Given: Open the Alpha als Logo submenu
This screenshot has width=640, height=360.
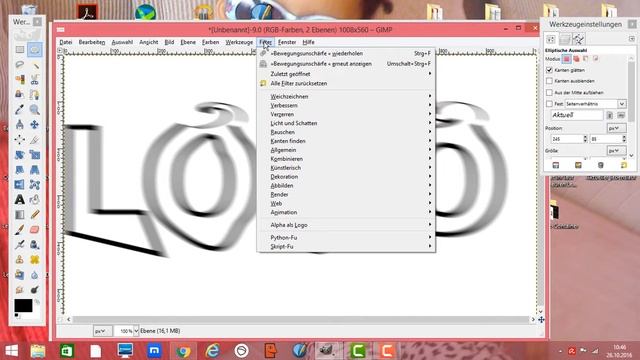Looking at the screenshot, I should point(346,225).
